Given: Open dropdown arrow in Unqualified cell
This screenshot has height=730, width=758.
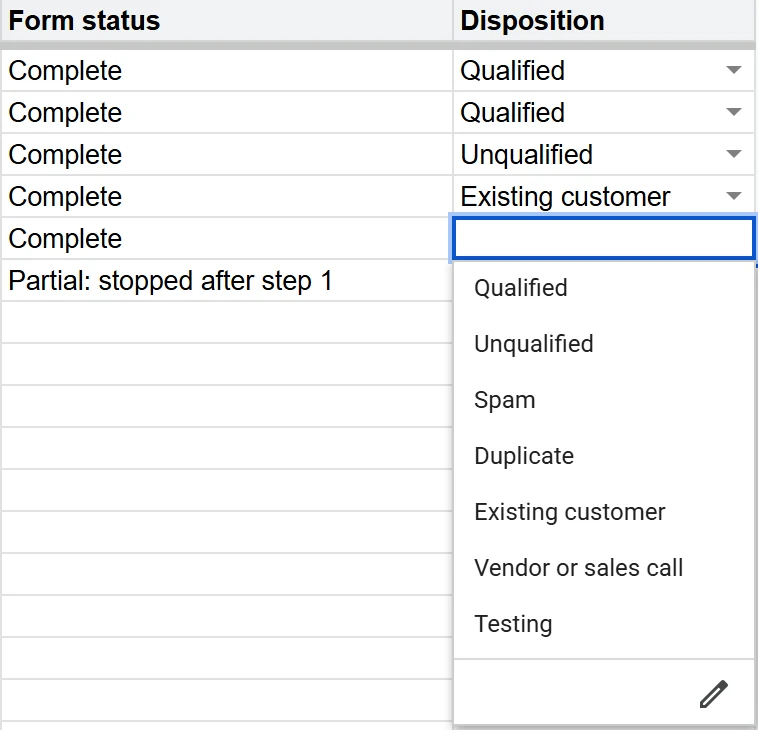Looking at the screenshot, I should coord(733,154).
